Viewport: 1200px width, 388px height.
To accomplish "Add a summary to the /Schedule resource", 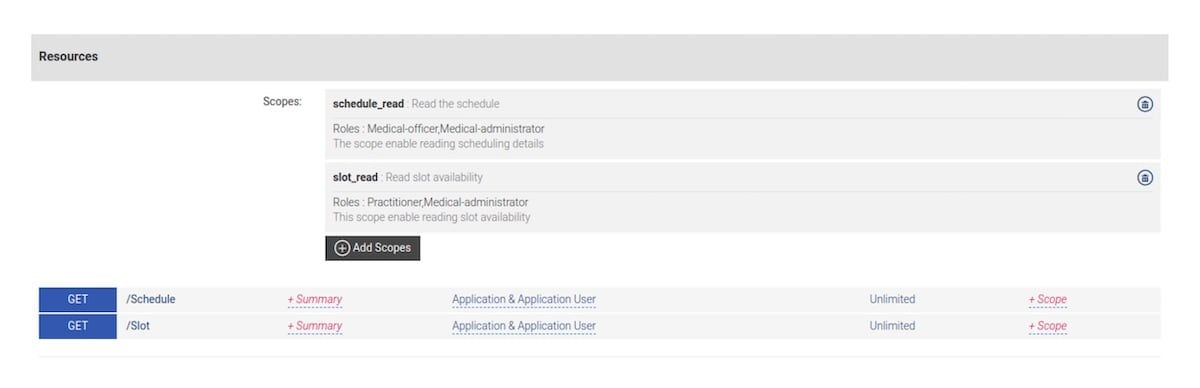I will [x=315, y=299].
